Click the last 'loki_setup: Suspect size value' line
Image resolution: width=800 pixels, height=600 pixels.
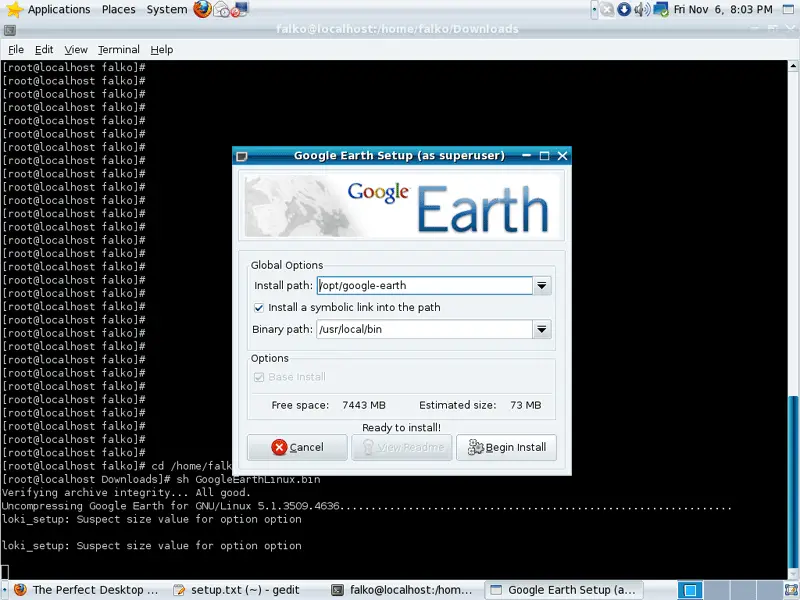point(152,546)
